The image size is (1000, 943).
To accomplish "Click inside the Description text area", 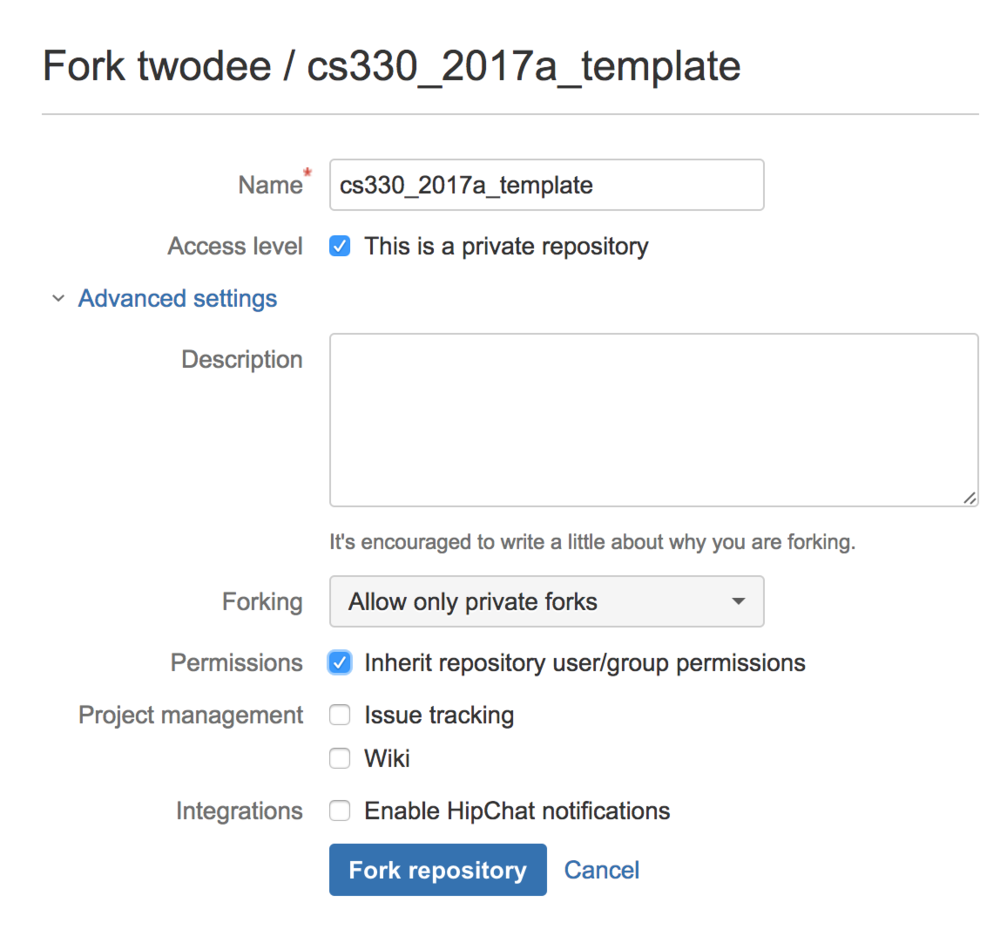I will 653,420.
